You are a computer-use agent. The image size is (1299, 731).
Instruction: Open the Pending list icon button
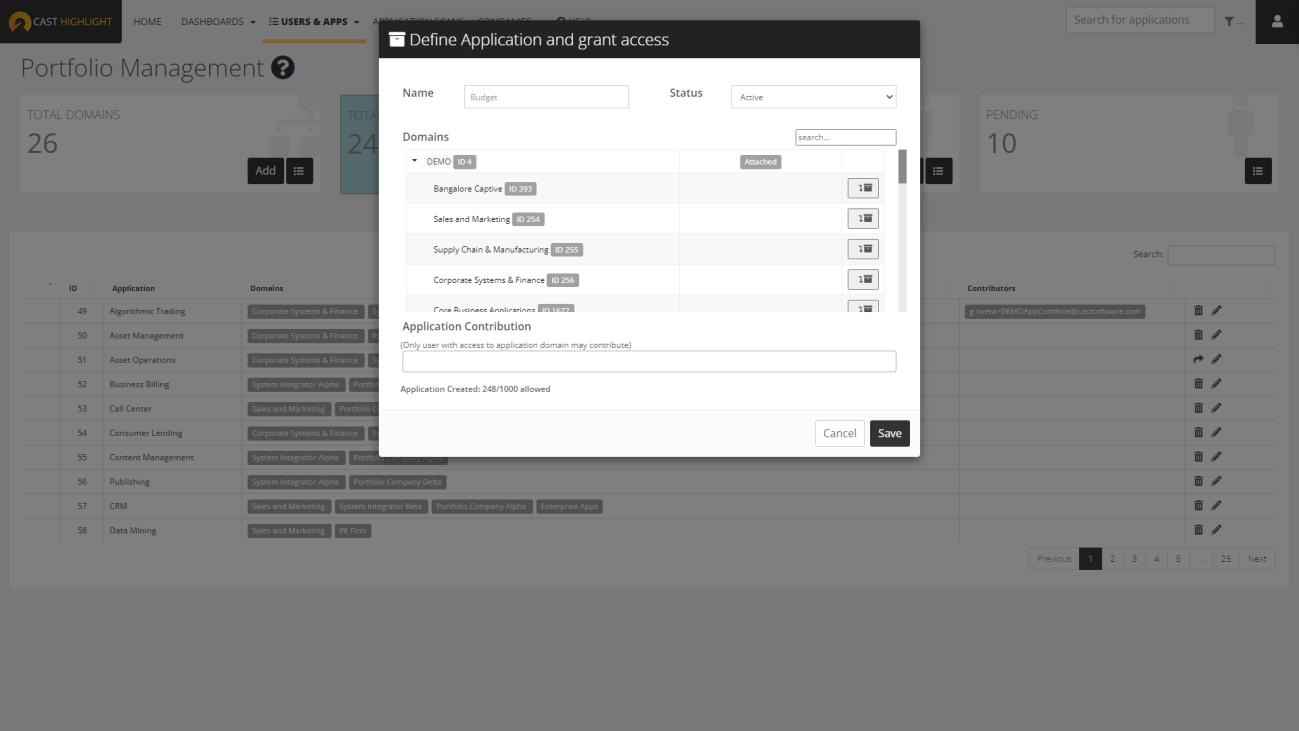1257,171
